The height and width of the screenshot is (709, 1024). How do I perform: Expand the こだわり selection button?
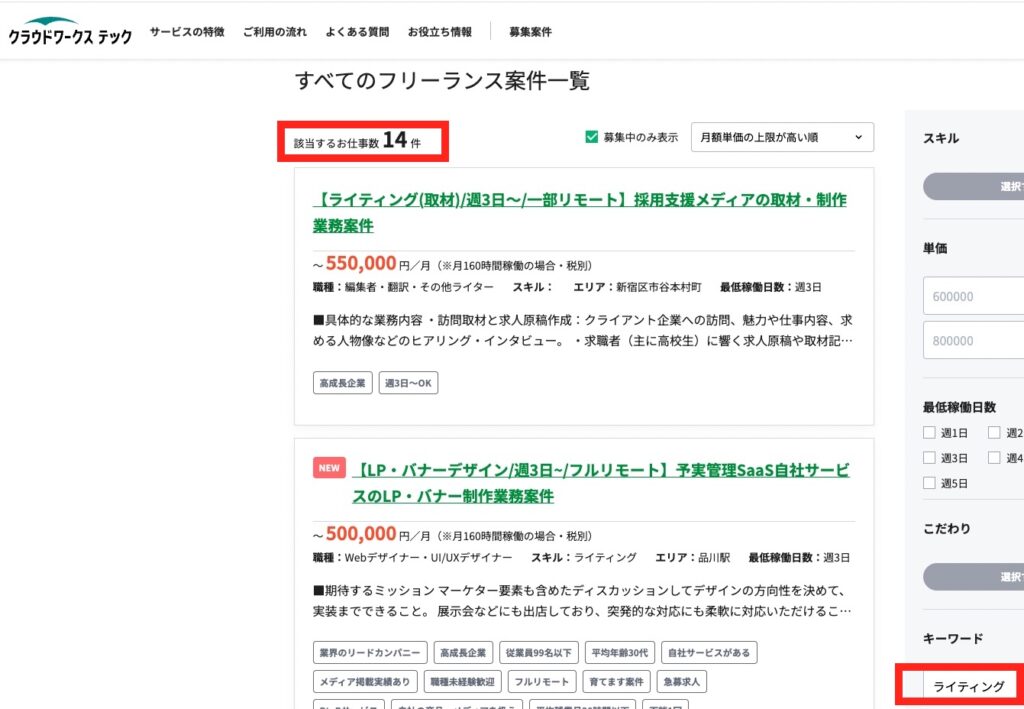(x=975, y=577)
